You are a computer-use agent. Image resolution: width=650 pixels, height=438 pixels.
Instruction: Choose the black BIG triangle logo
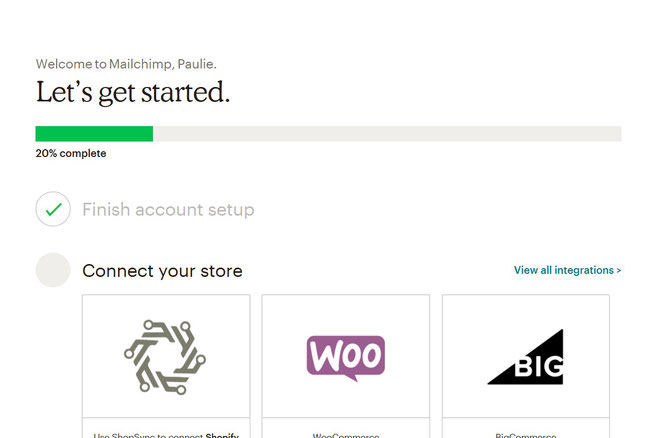click(526, 357)
